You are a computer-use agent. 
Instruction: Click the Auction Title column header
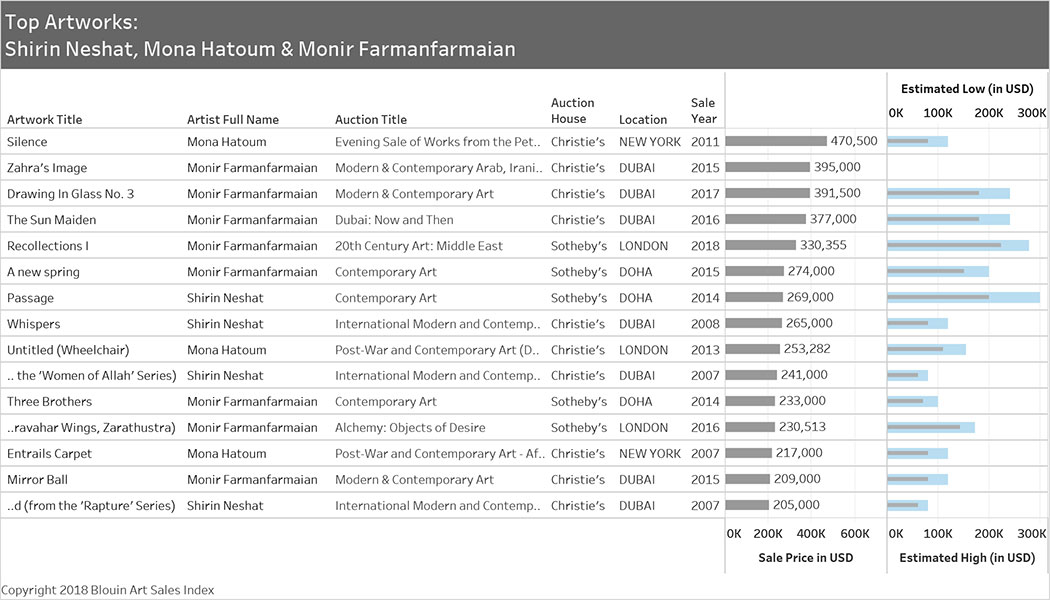[x=371, y=120]
